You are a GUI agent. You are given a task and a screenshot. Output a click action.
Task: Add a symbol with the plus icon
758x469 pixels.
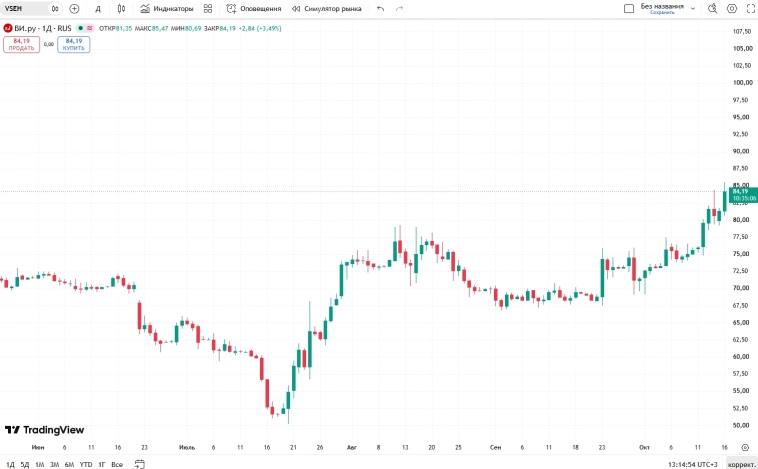tap(74, 8)
